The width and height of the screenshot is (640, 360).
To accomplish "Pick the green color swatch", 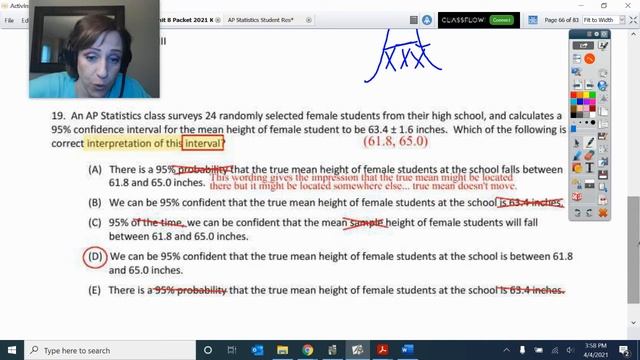I will click(592, 95).
